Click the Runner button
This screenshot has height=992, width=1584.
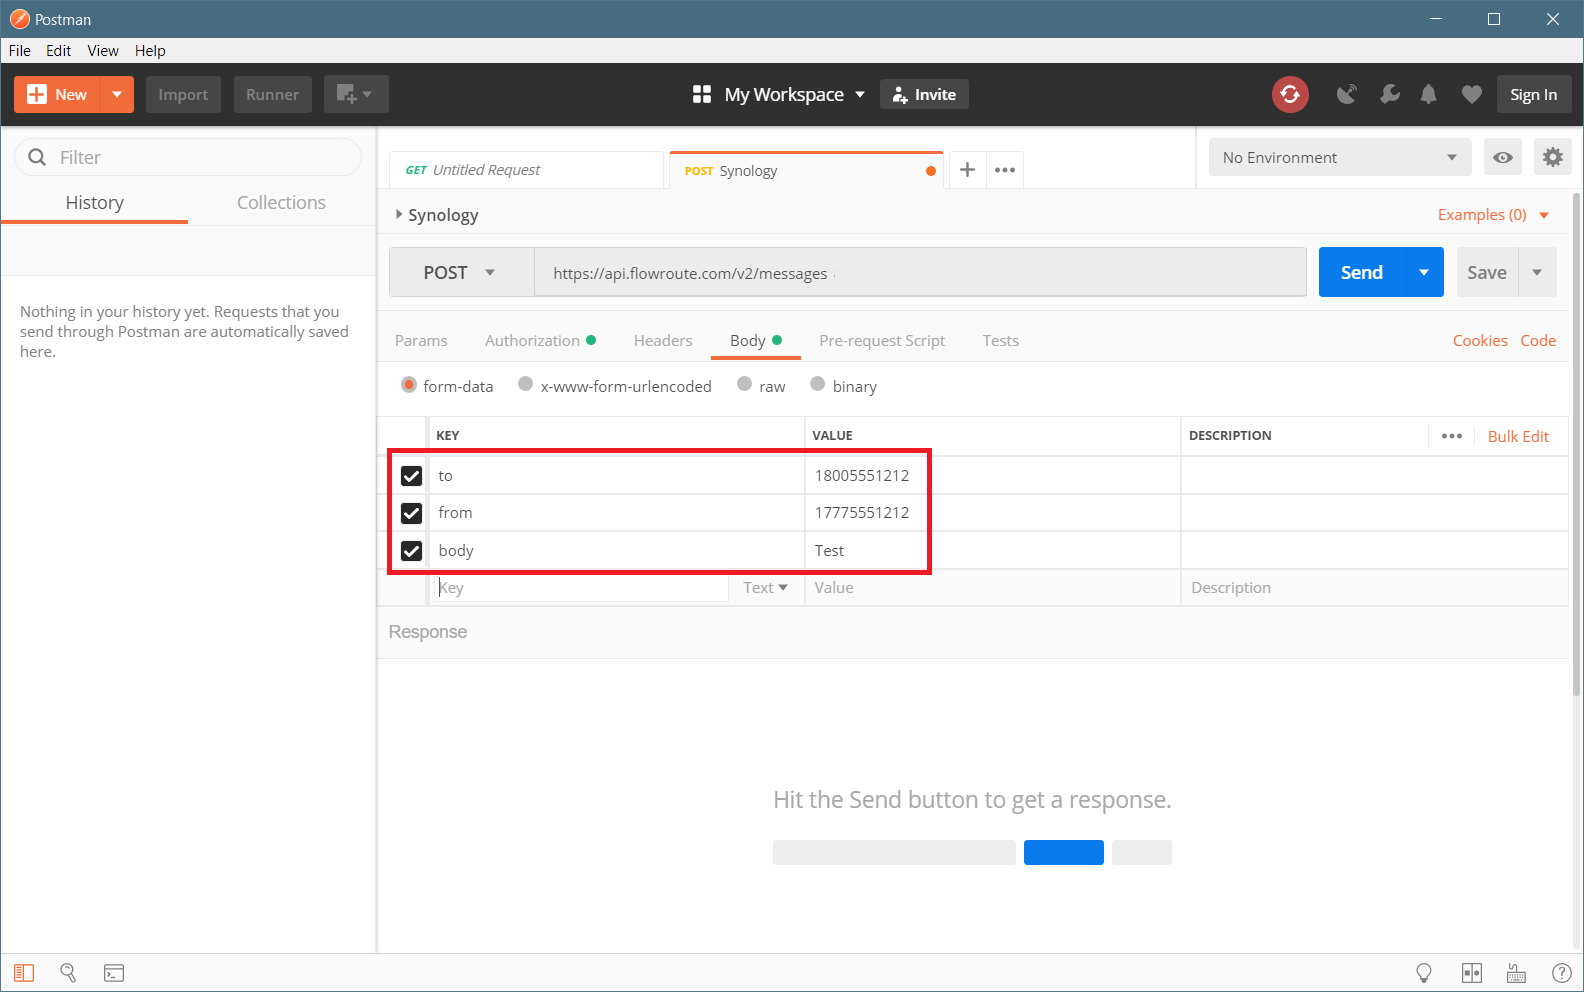click(x=272, y=94)
